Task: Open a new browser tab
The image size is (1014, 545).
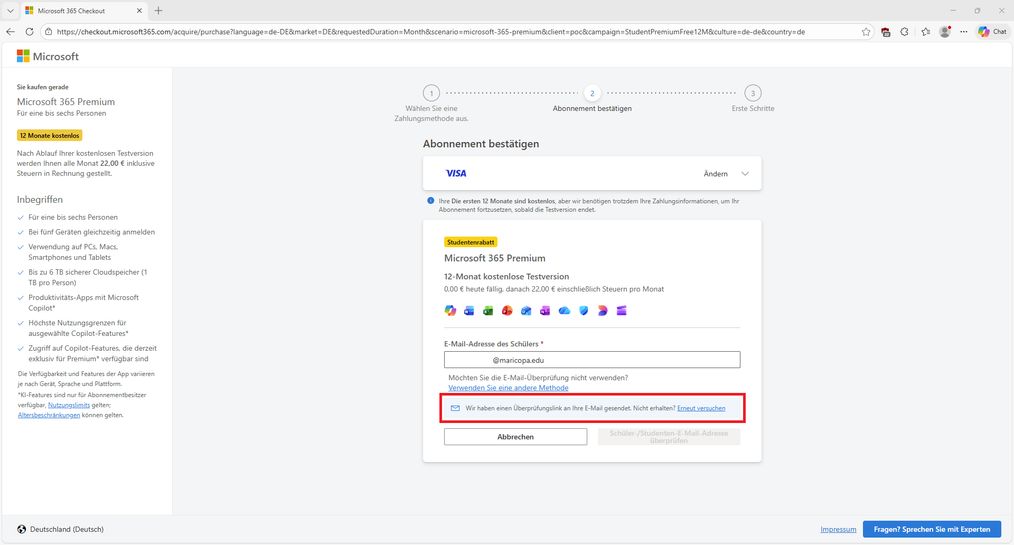Action: point(158,11)
